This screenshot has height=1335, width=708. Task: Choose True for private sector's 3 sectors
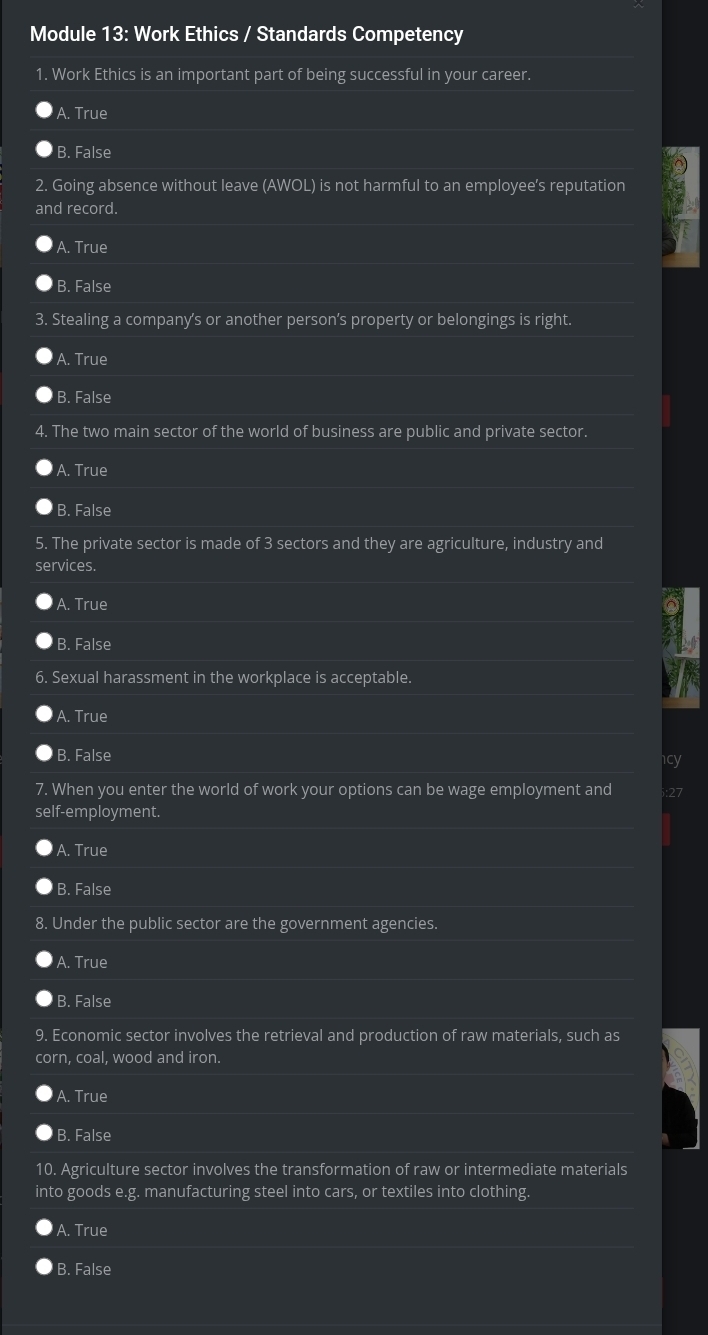[x=44, y=602]
